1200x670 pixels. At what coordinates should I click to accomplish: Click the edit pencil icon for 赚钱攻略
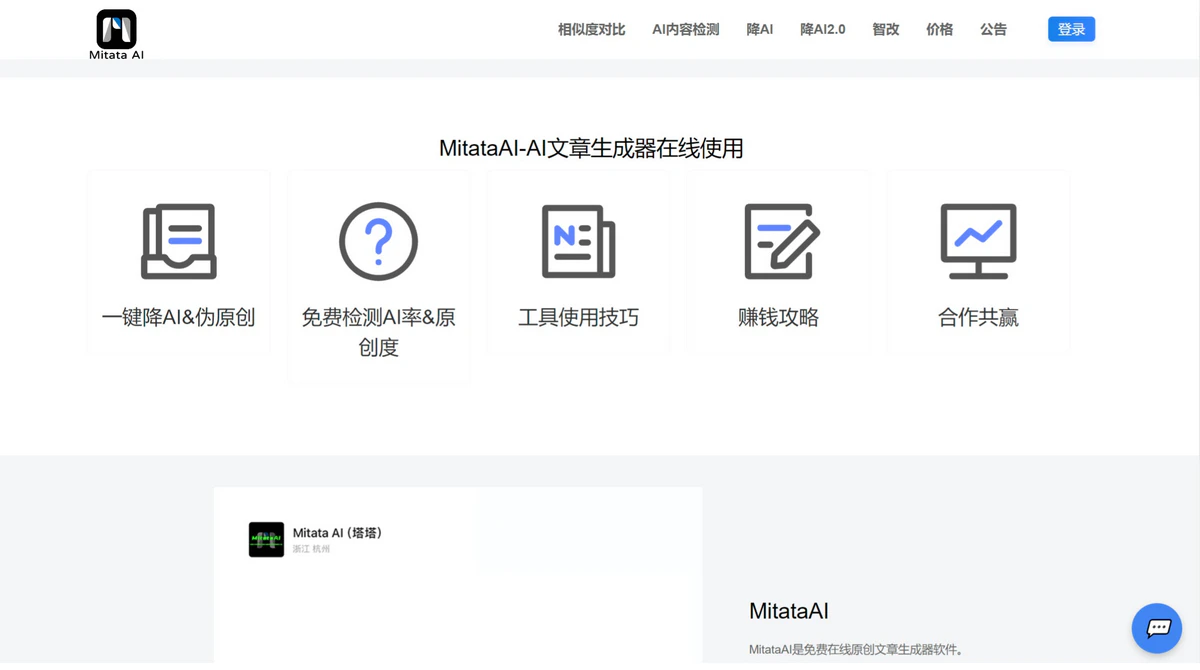coord(781,242)
